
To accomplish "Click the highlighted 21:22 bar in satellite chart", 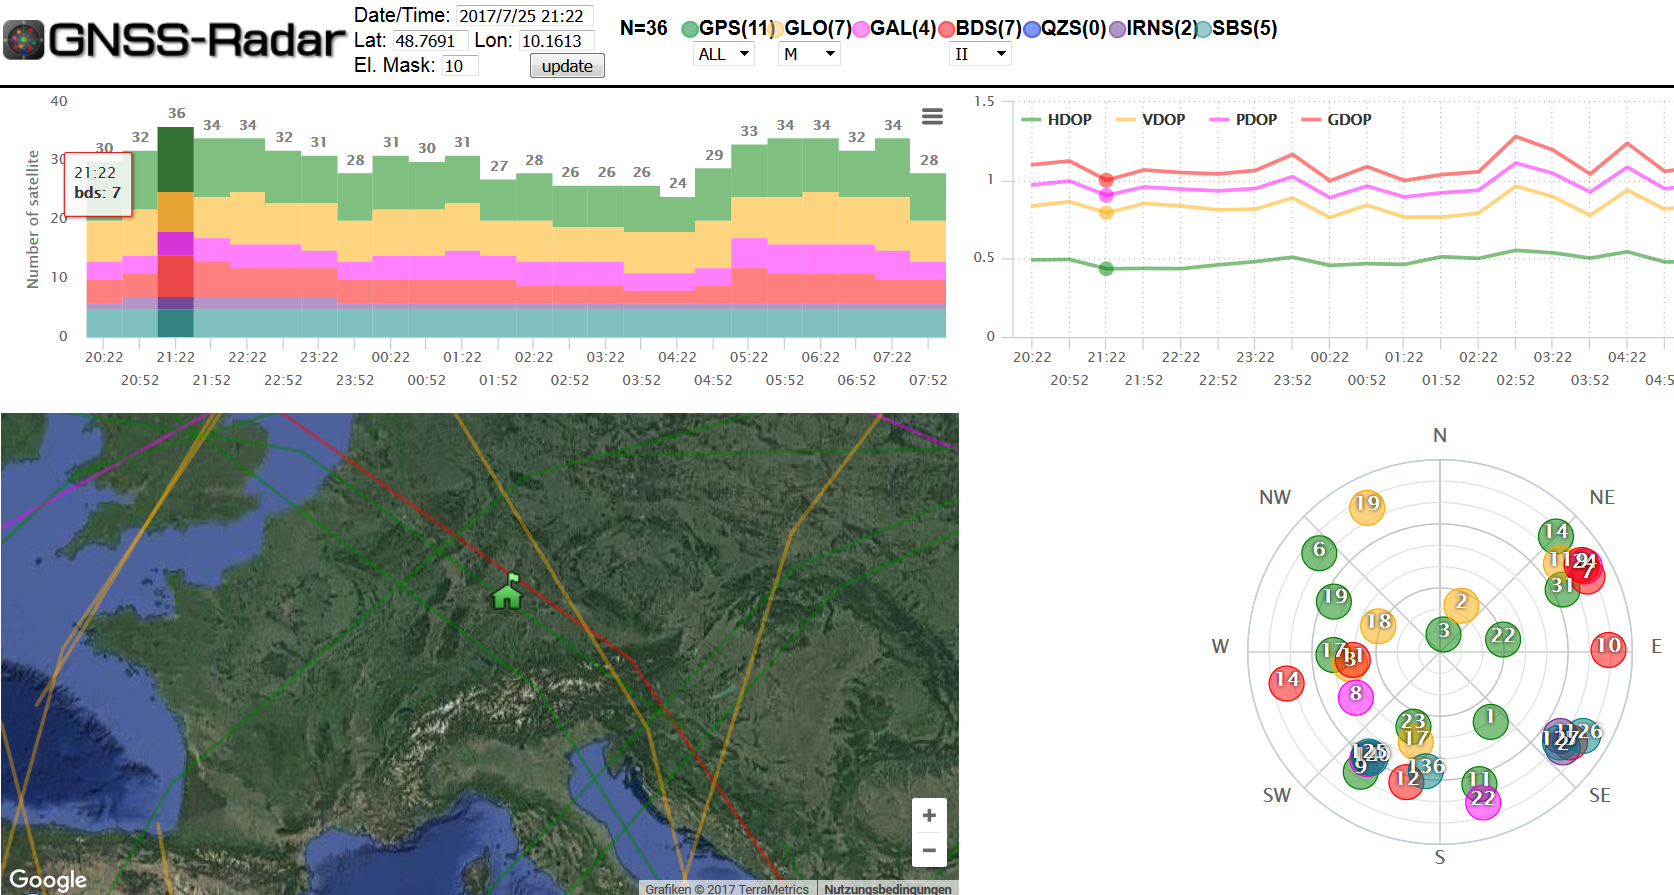I will tap(176, 232).
